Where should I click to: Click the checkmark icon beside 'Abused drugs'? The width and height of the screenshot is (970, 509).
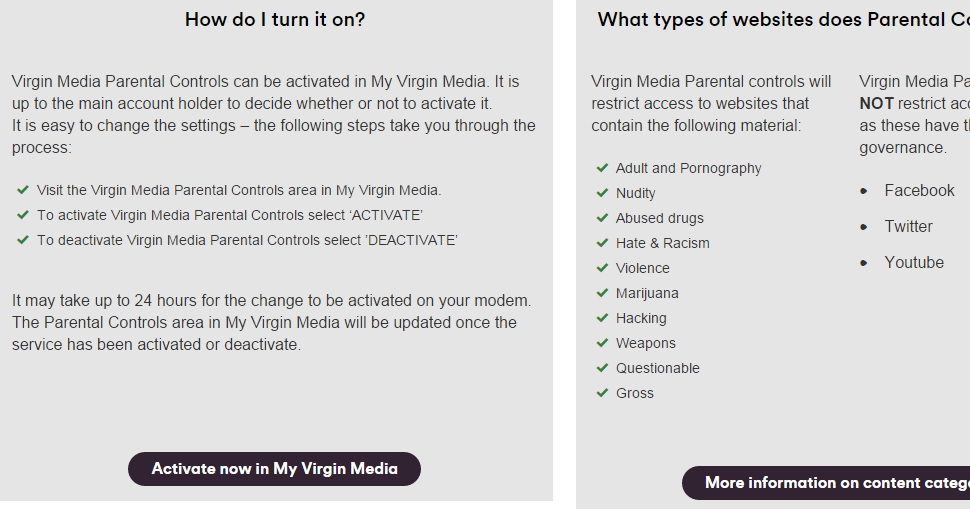pyautogui.click(x=602, y=218)
